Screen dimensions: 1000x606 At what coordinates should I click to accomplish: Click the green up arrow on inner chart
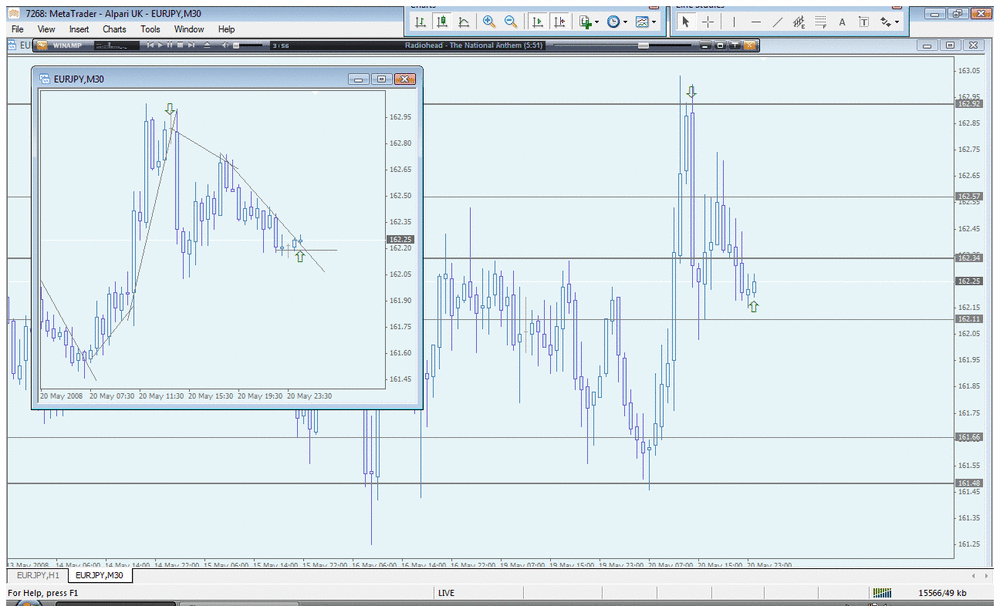300,256
